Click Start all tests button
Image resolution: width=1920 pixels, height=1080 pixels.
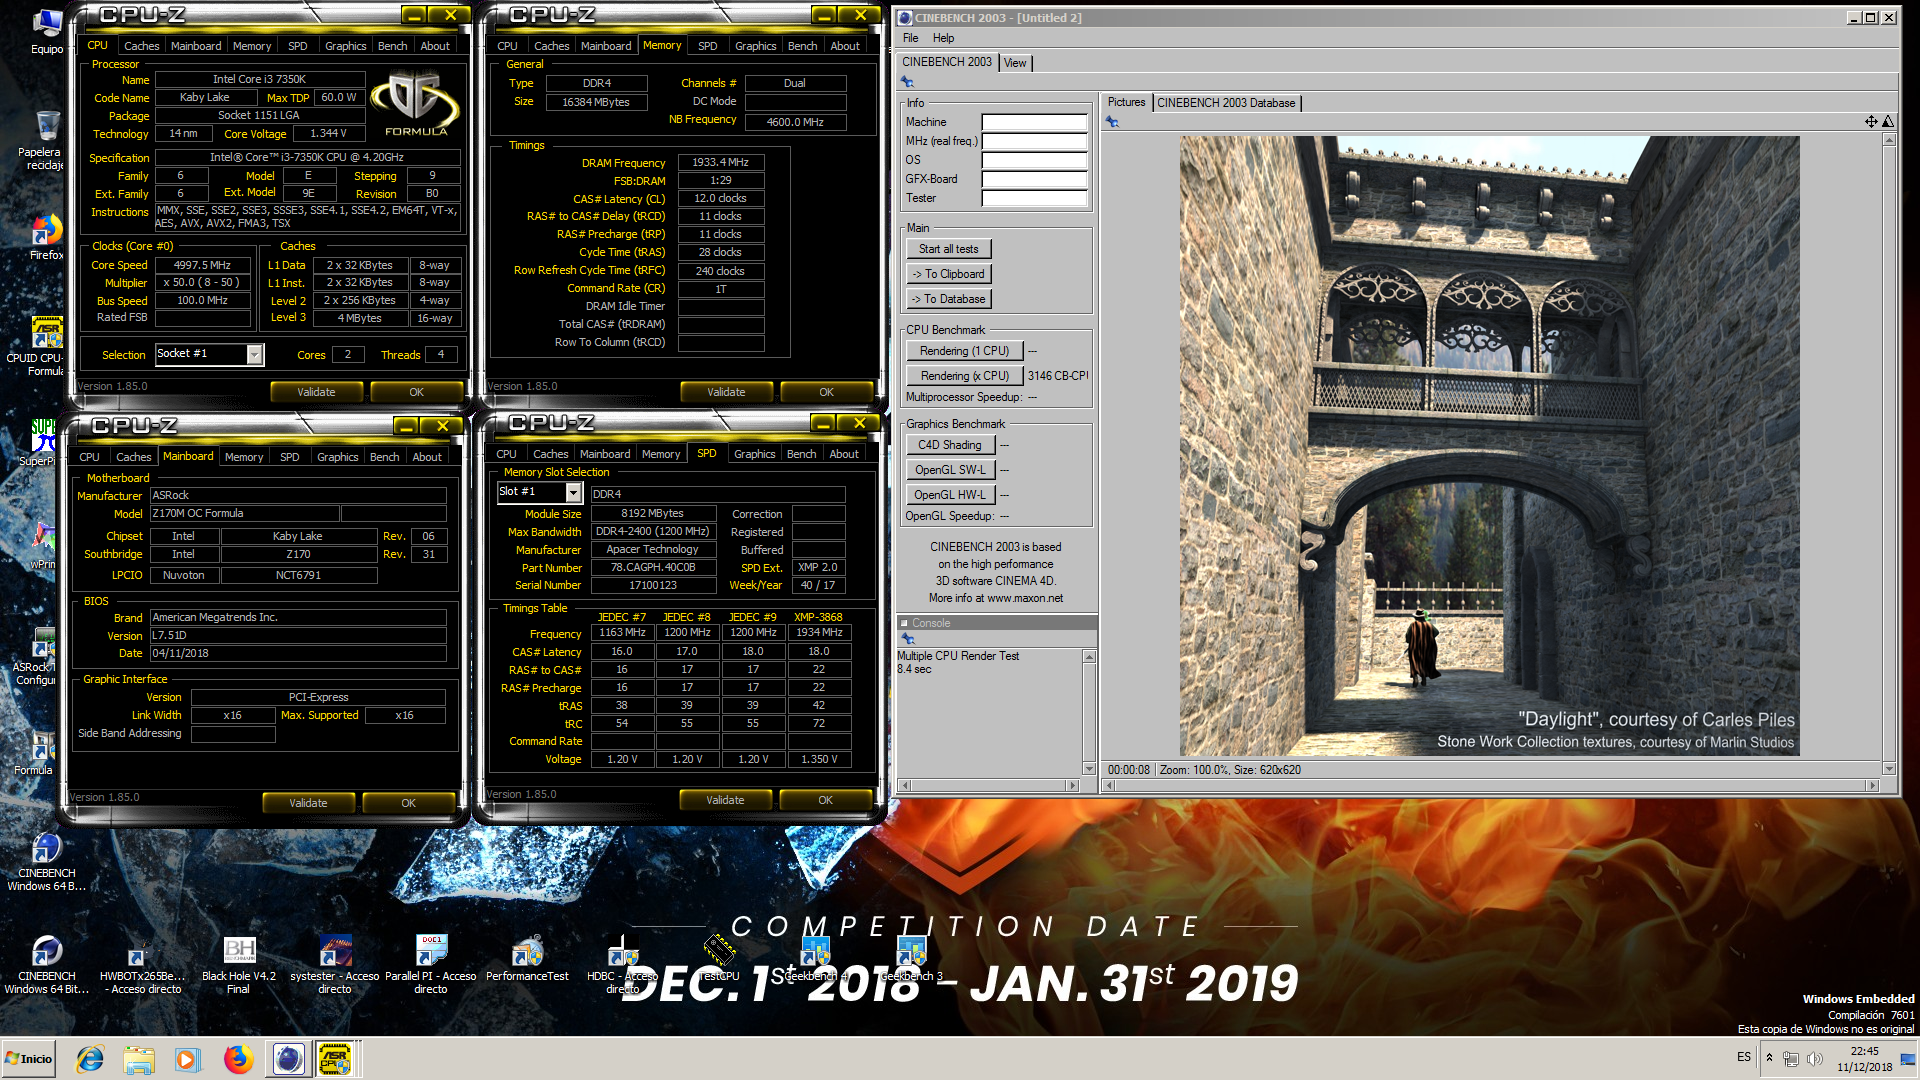click(949, 249)
